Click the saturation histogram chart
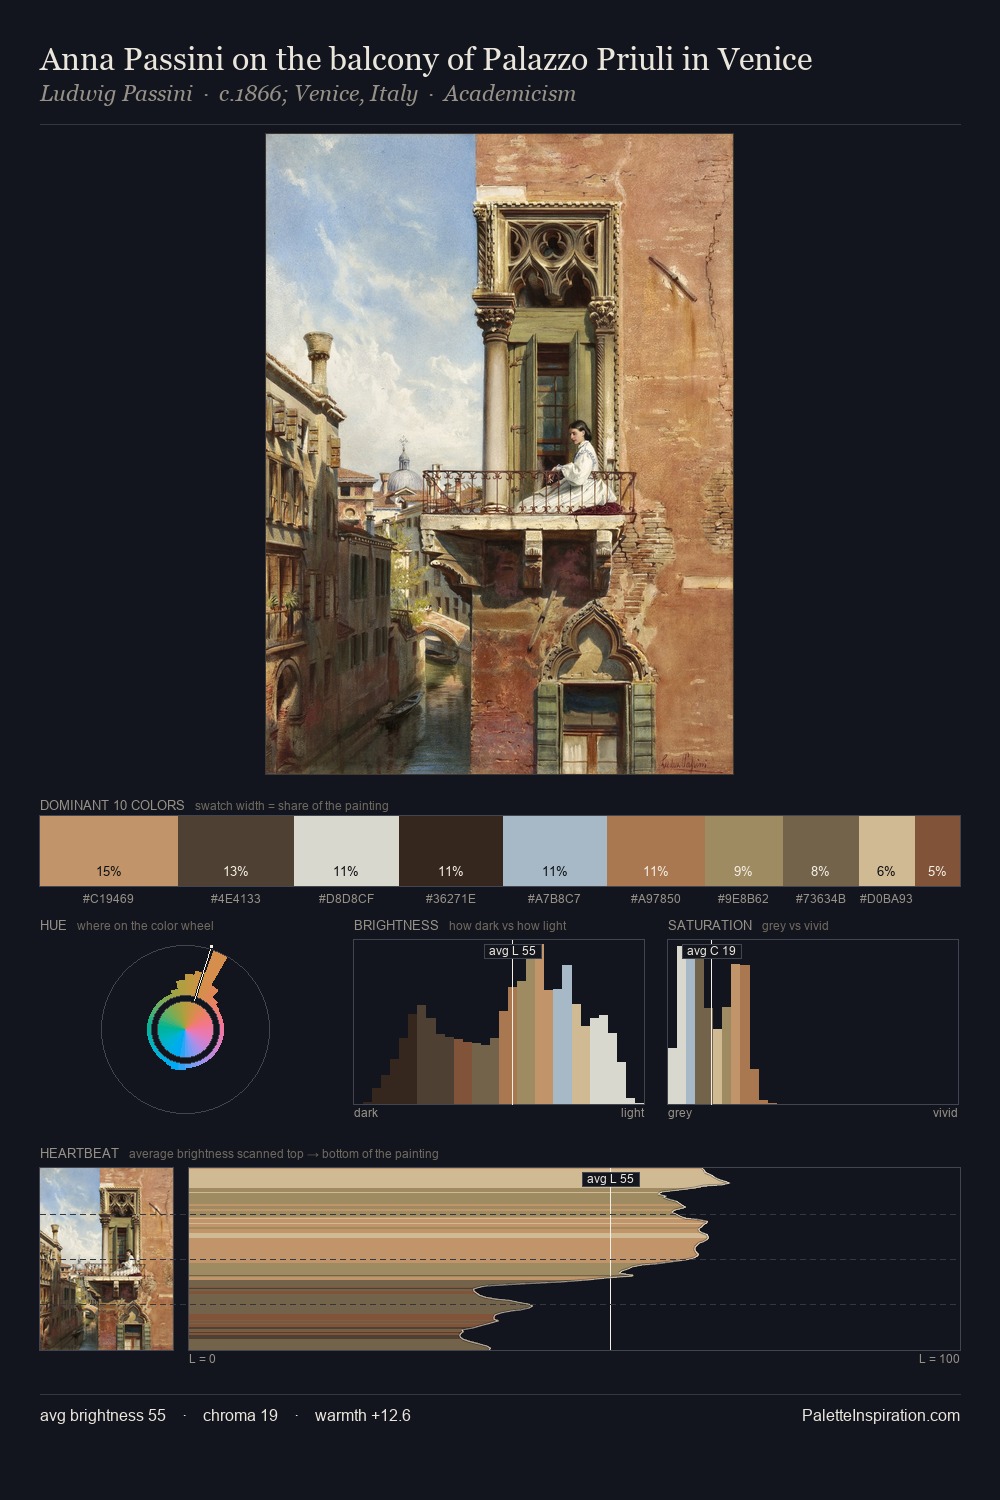1000x1500 pixels. [x=813, y=1022]
